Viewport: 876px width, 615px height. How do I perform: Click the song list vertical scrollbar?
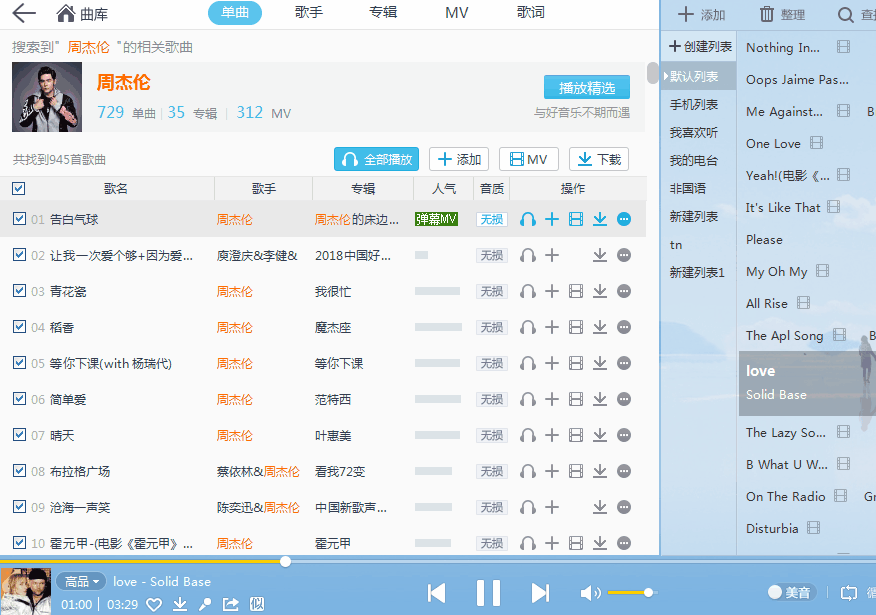pos(653,73)
